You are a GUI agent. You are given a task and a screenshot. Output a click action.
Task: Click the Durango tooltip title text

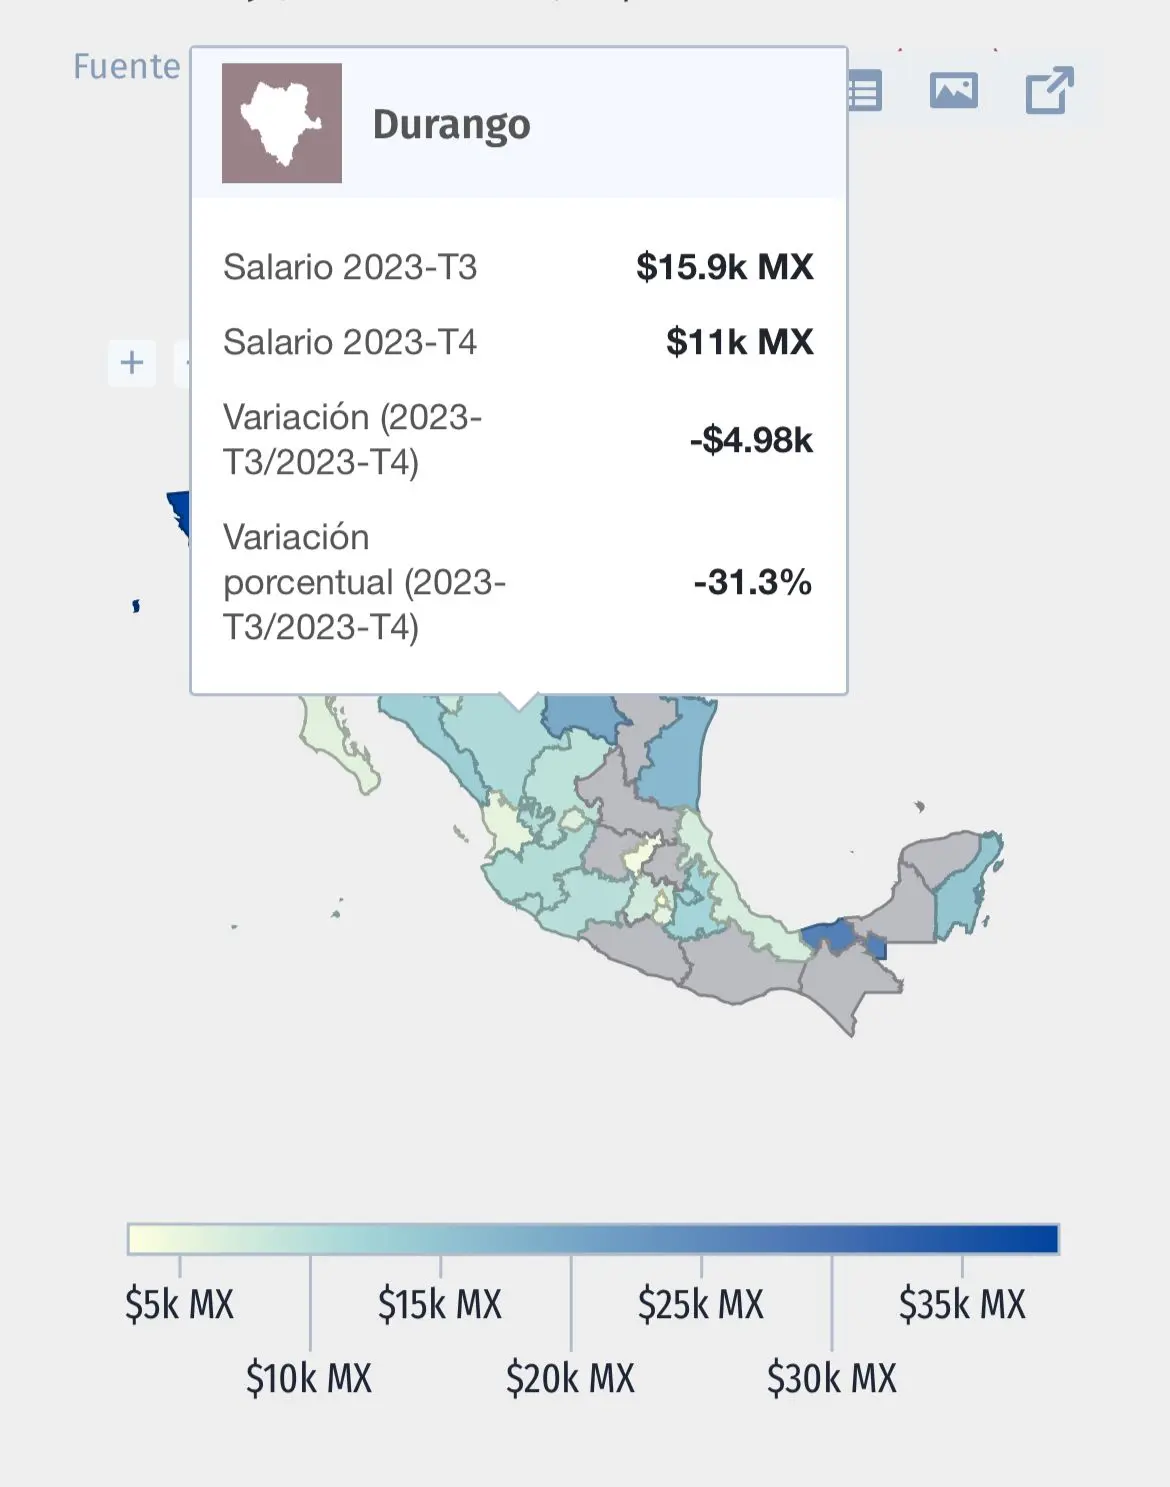pyautogui.click(x=452, y=124)
